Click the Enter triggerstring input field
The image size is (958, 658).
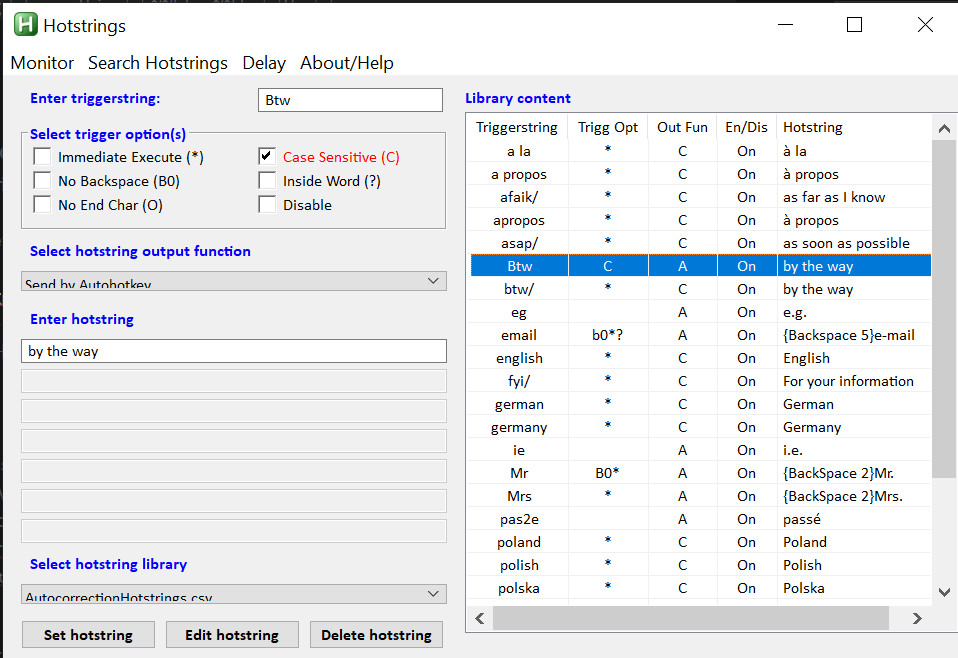(349, 100)
